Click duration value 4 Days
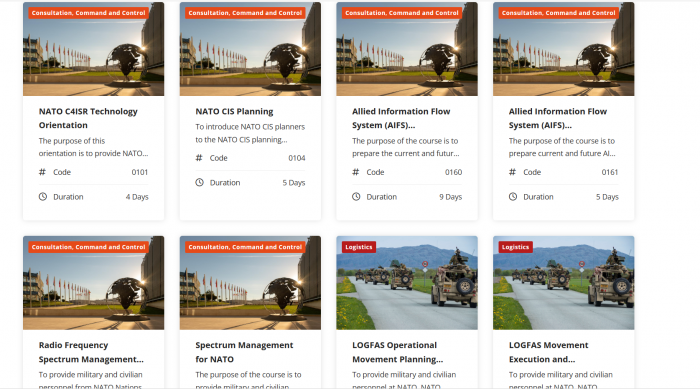 137,197
